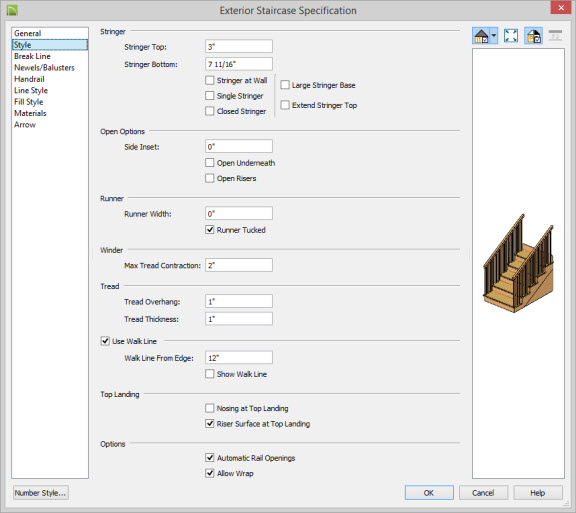The image size is (576, 513).
Task: Click into the Stringer Bottom input field
Action: pyautogui.click(x=239, y=64)
